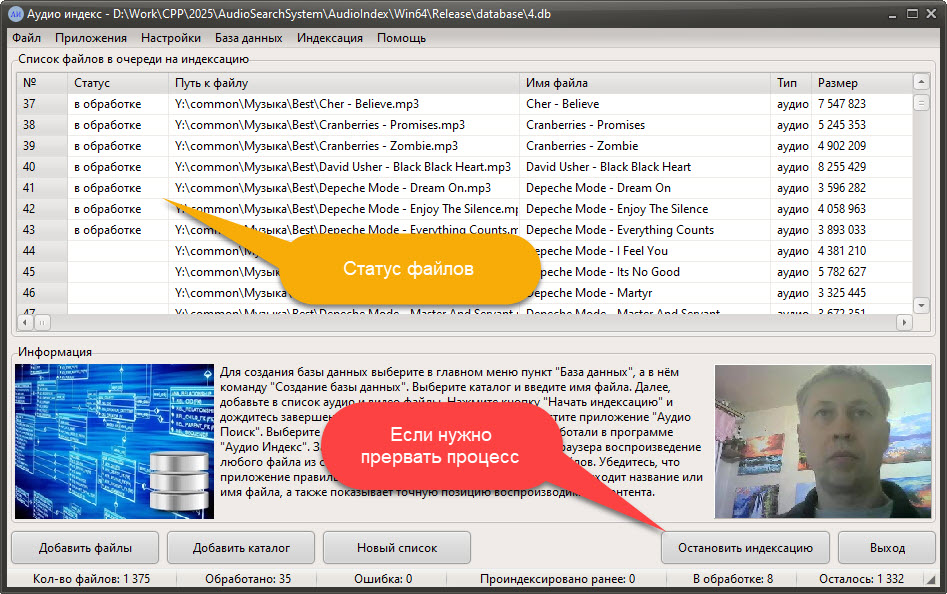Open the База данных menu

[248, 38]
